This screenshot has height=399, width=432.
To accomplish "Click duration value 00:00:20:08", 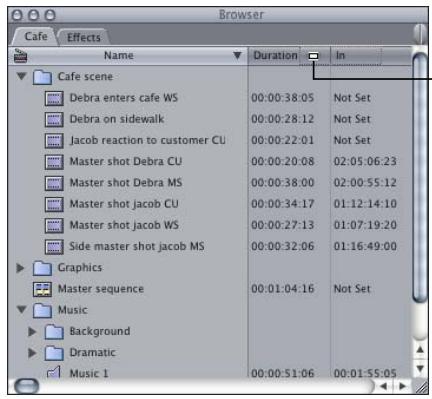I will pyautogui.click(x=282, y=162).
